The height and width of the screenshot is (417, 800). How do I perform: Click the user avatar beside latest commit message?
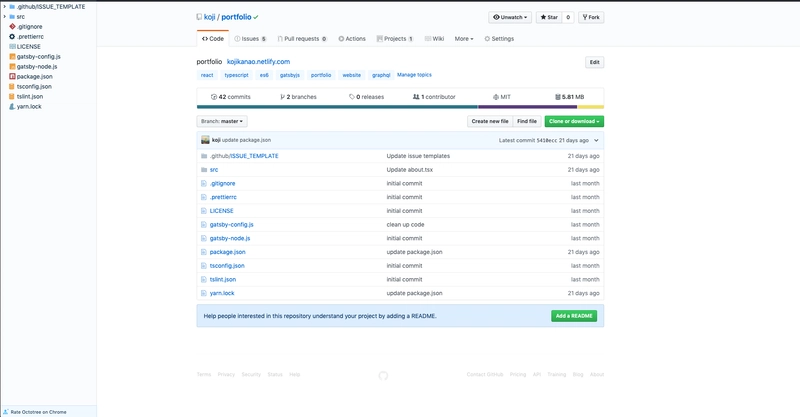(x=204, y=140)
